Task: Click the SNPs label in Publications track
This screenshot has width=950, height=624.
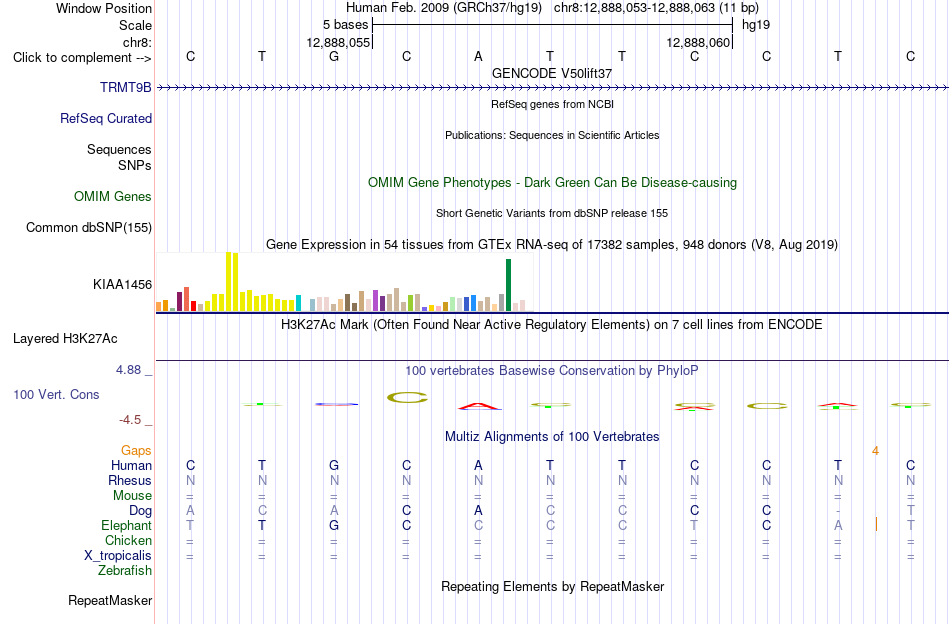Action: [135, 165]
